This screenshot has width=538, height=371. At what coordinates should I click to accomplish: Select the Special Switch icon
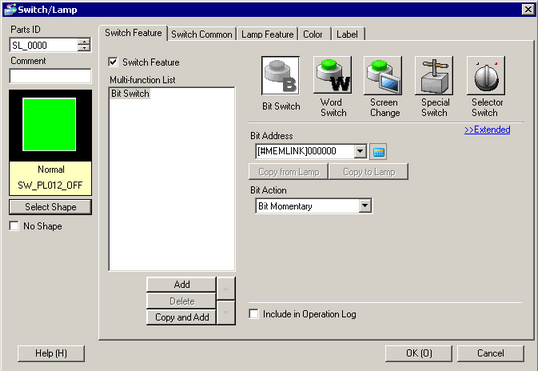tap(434, 76)
